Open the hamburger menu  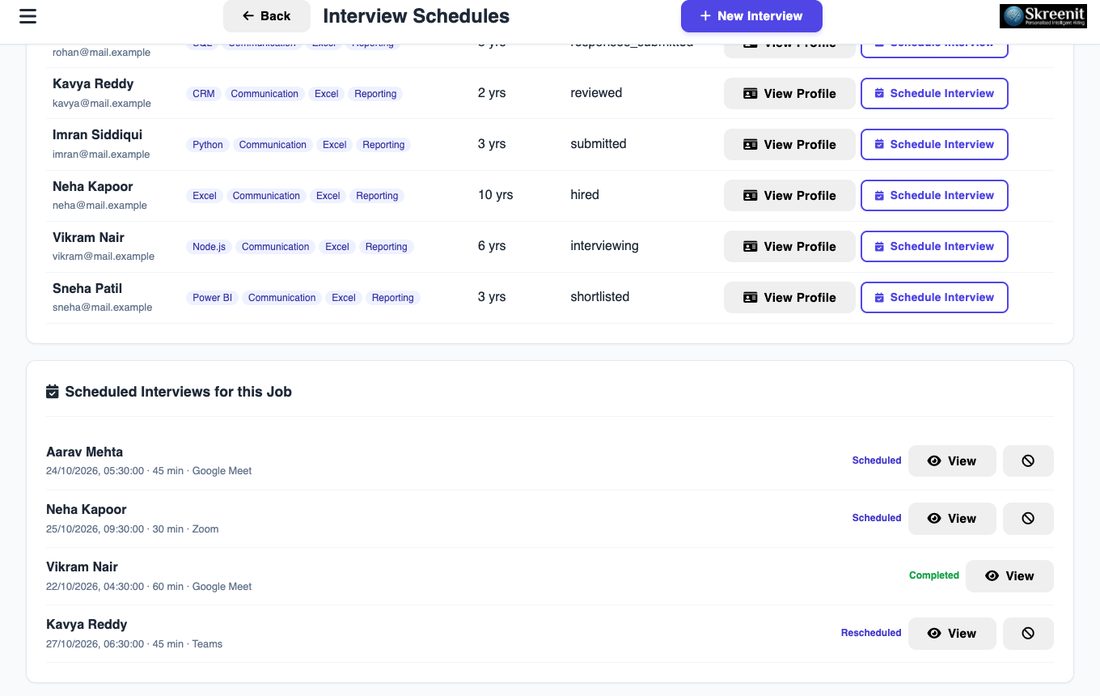click(27, 16)
